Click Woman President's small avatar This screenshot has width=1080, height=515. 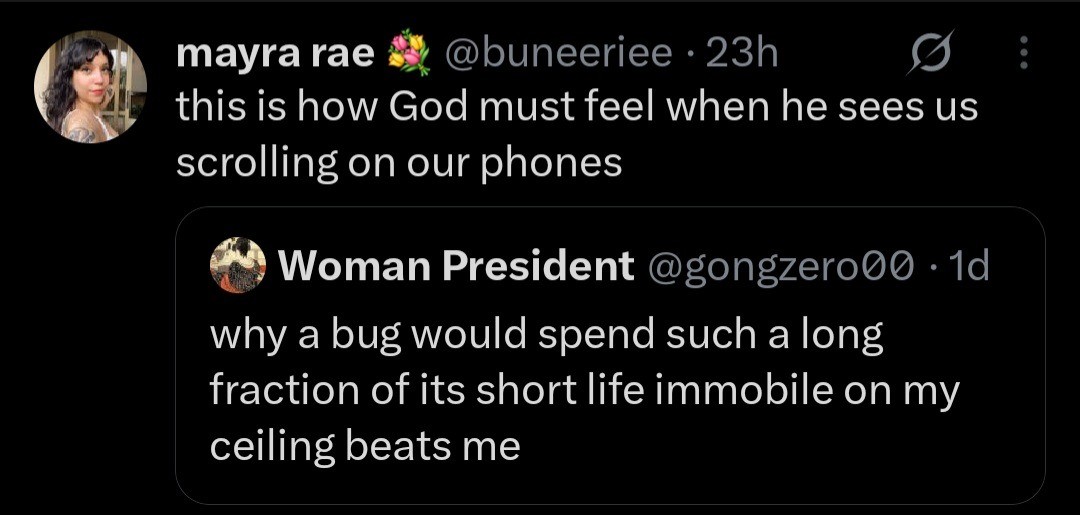(238, 265)
